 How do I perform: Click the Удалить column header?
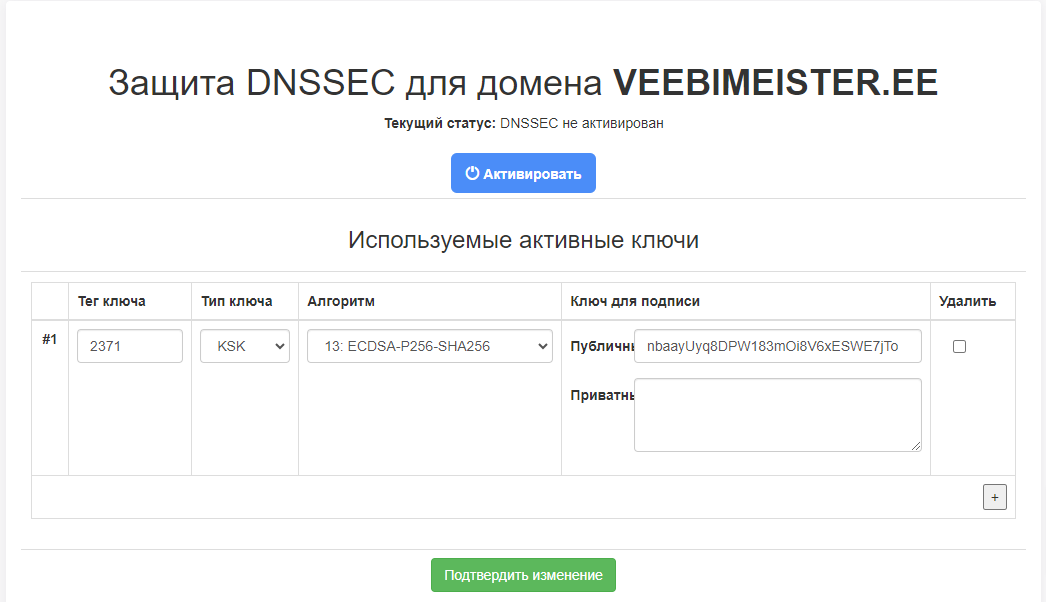pos(967,301)
